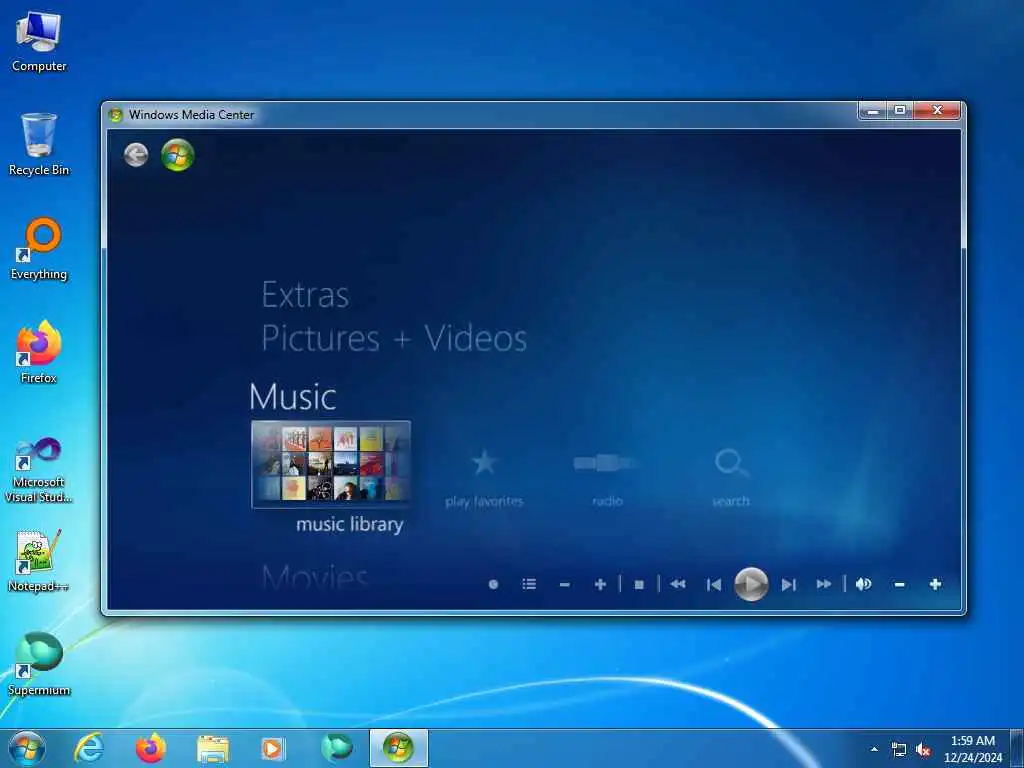Open the Recycle Bin desktop icon
This screenshot has height=768, width=1024.
(x=39, y=144)
